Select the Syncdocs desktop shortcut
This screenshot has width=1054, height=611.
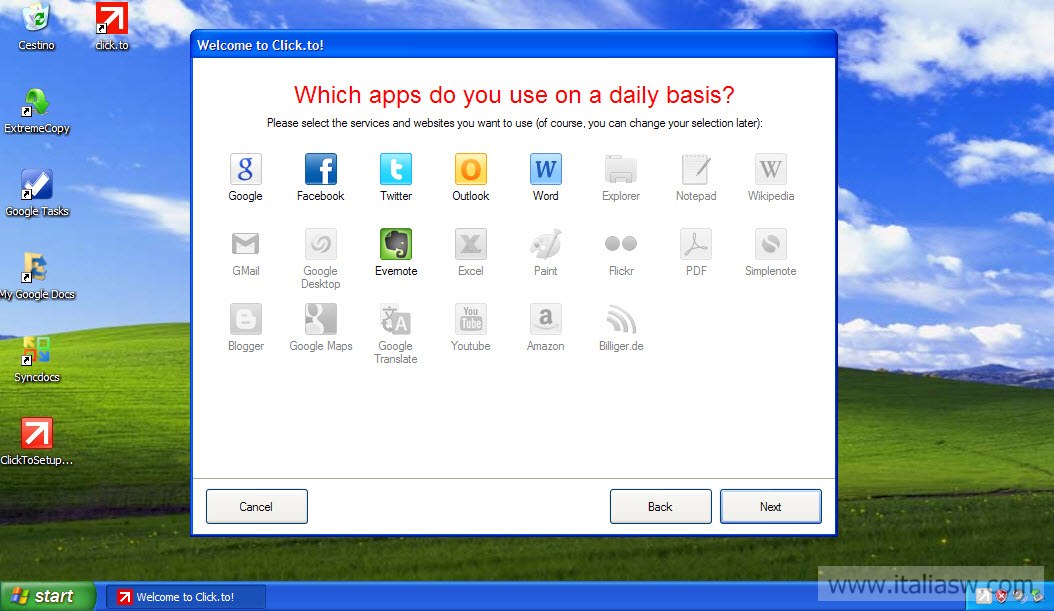pyautogui.click(x=37, y=360)
